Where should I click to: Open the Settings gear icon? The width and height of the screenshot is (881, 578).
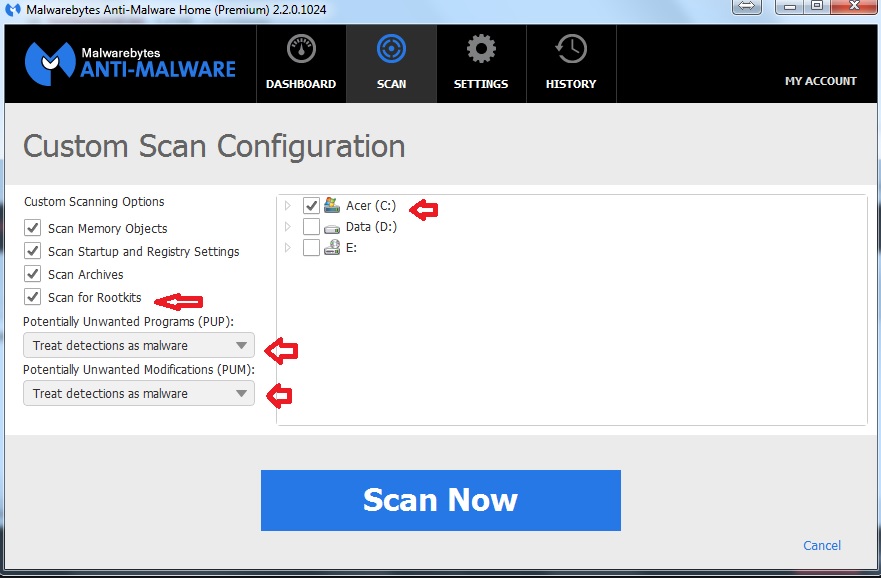click(x=481, y=50)
